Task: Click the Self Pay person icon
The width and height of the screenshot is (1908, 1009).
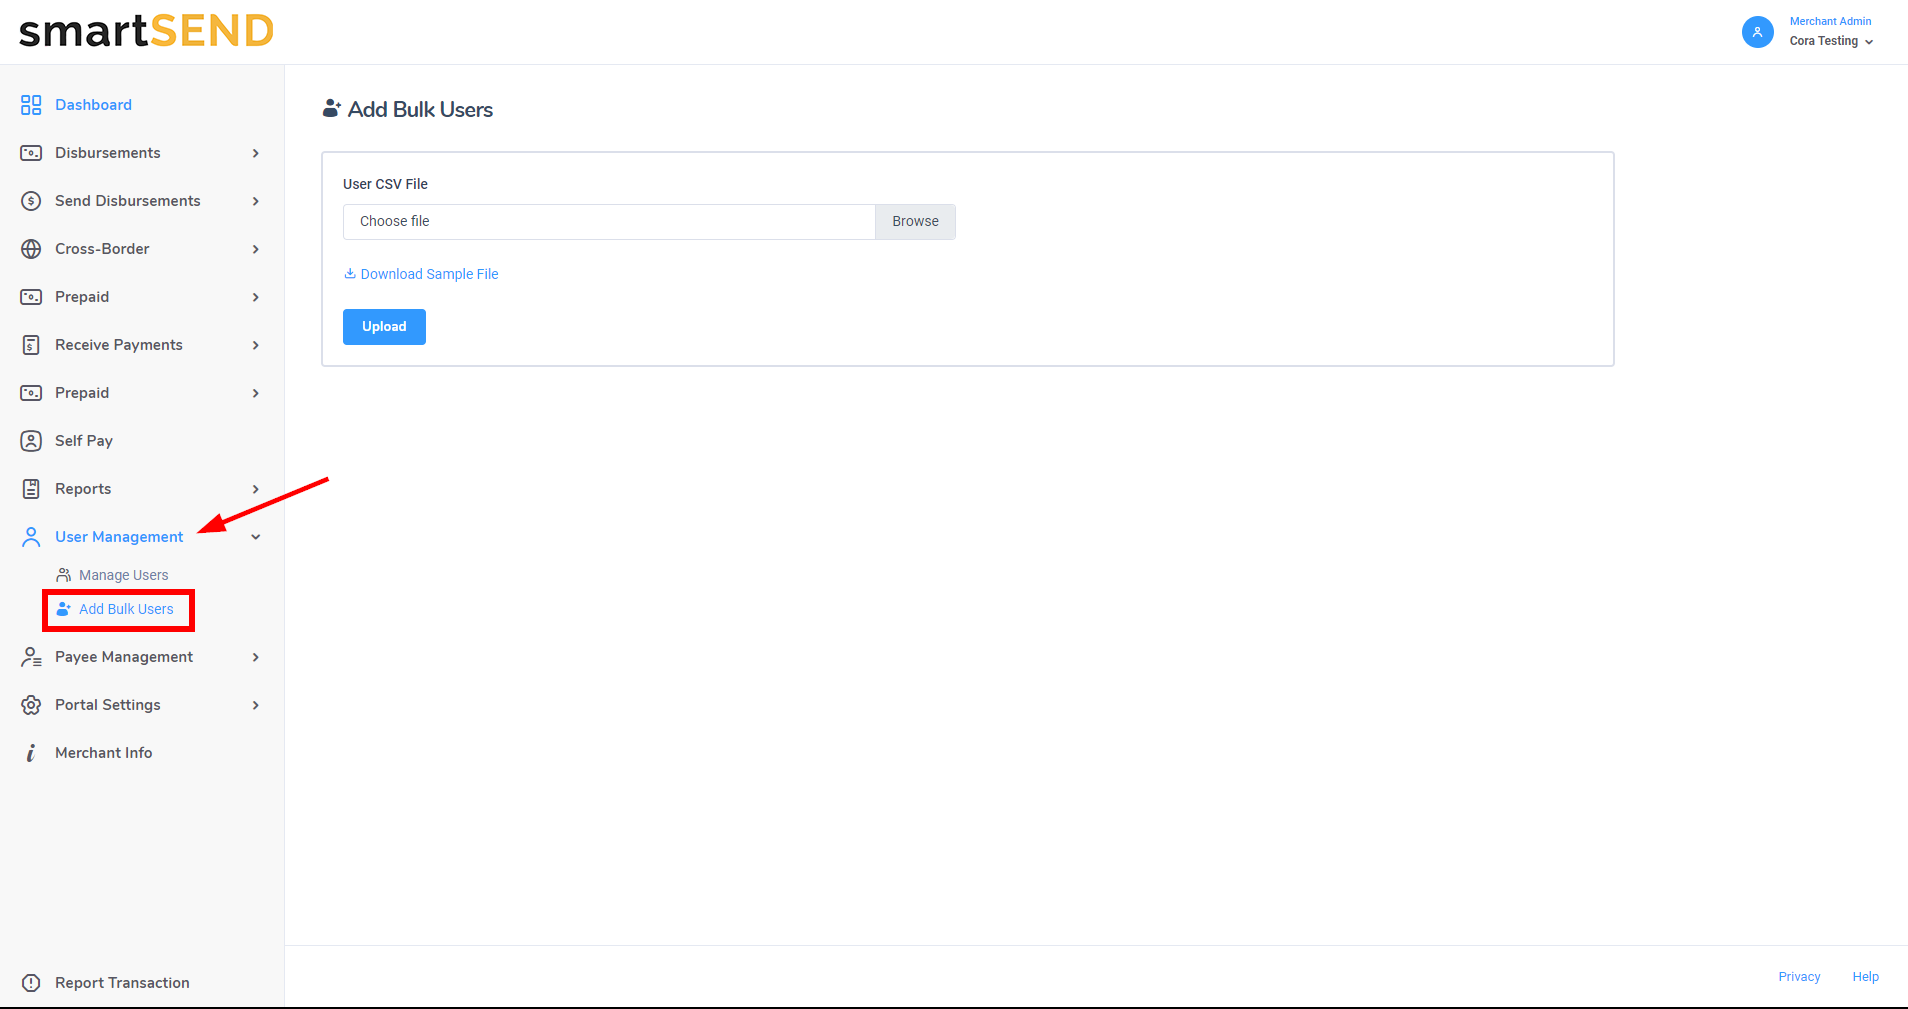Action: 31,441
